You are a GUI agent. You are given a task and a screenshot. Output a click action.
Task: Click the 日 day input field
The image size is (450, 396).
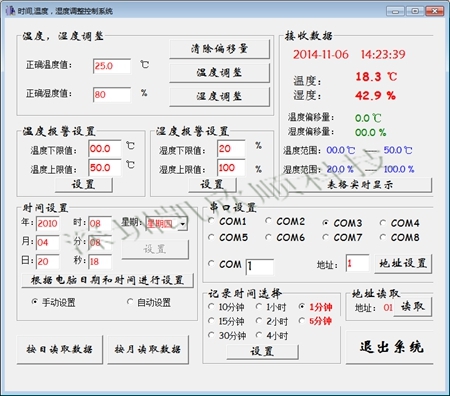(x=48, y=261)
